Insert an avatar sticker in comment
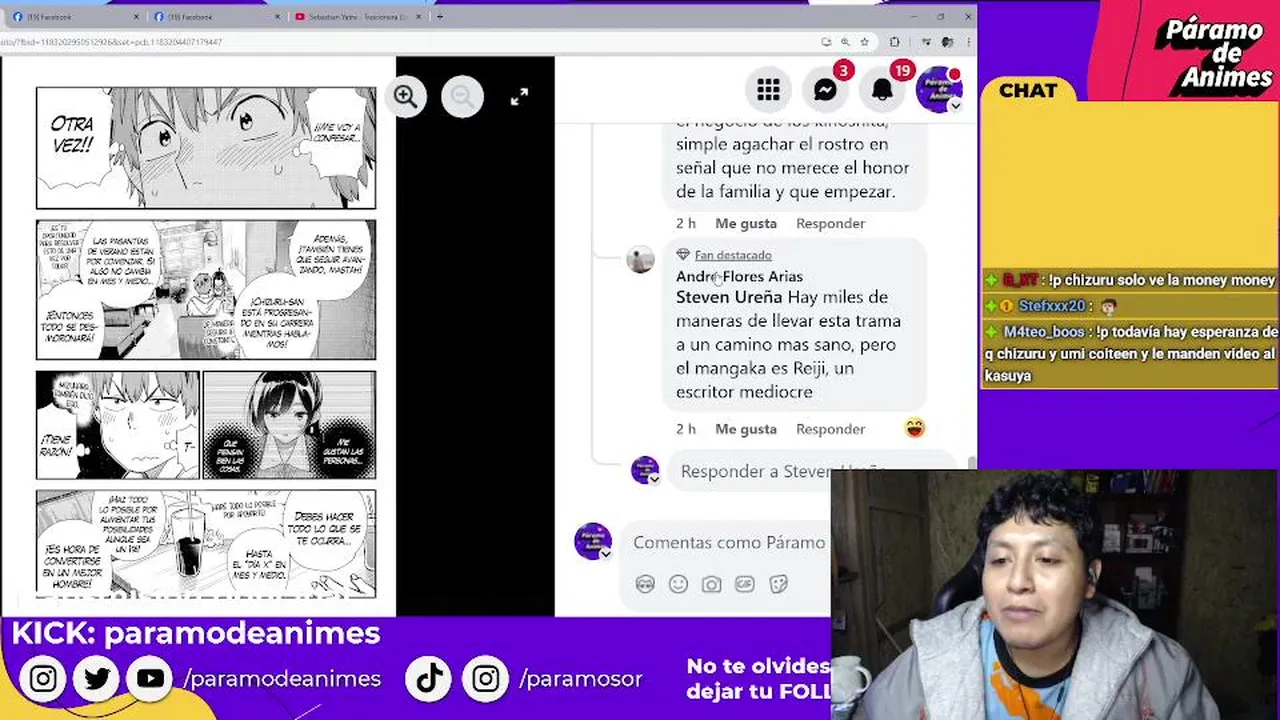 (x=645, y=584)
